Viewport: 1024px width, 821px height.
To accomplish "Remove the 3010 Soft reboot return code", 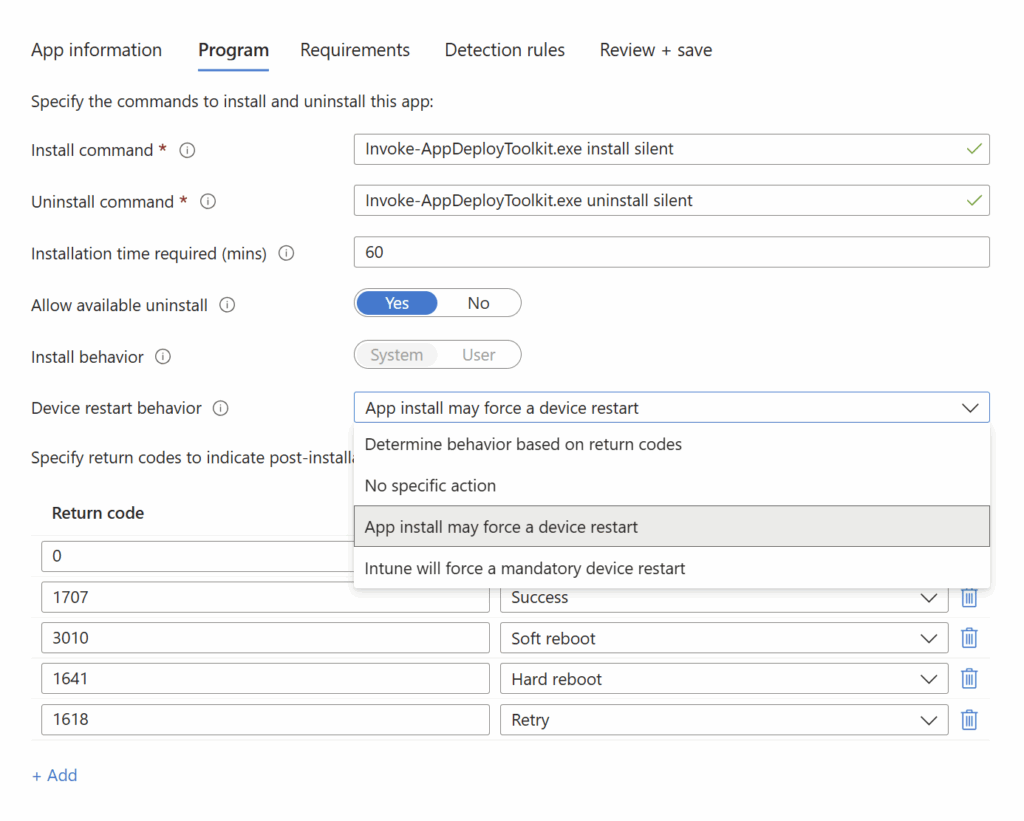I will (x=968, y=637).
